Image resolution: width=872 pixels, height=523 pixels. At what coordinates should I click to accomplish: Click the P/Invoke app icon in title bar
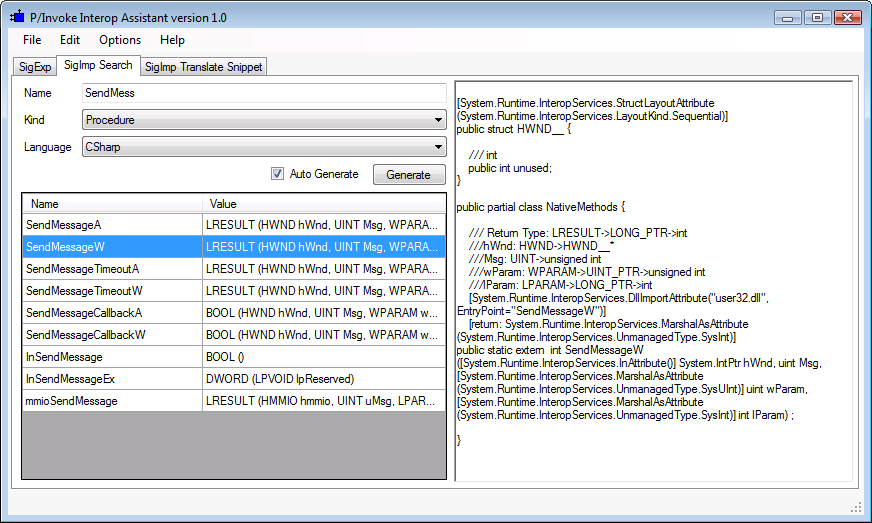[17, 17]
